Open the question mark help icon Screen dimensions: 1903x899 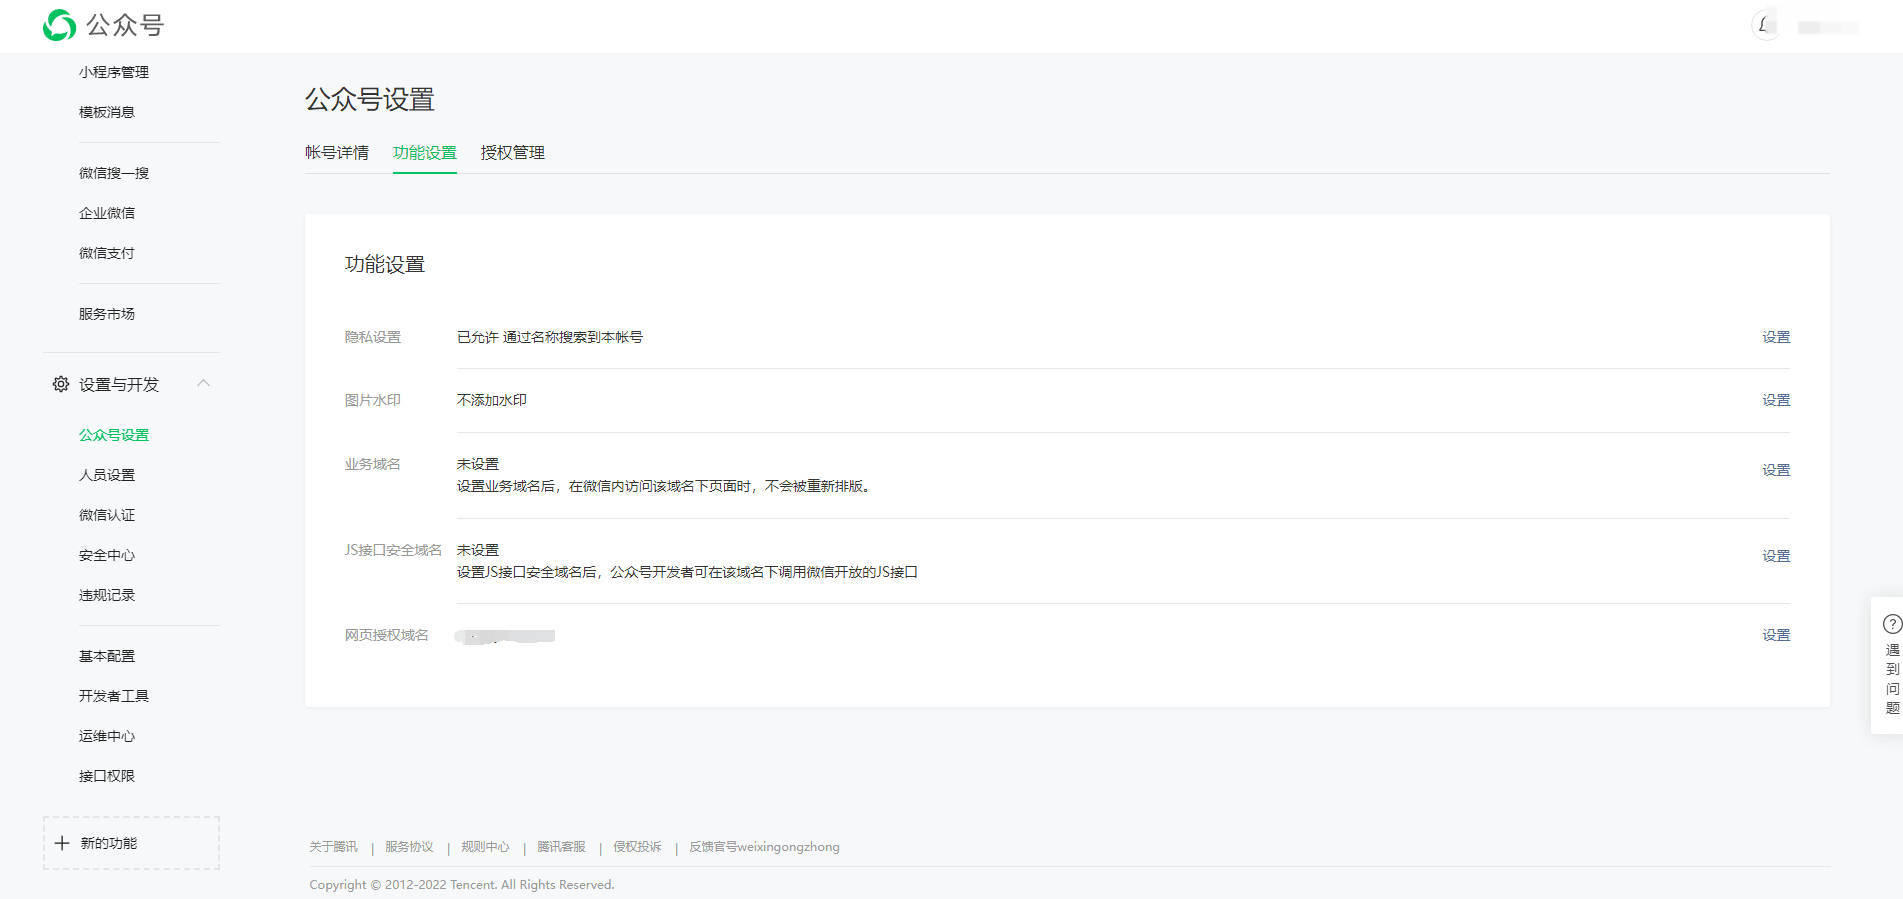tap(1892, 624)
